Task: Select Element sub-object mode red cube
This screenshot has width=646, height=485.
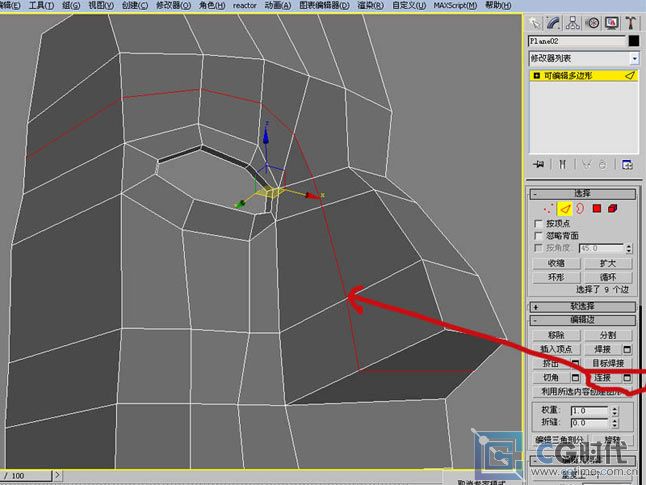Action: point(614,209)
